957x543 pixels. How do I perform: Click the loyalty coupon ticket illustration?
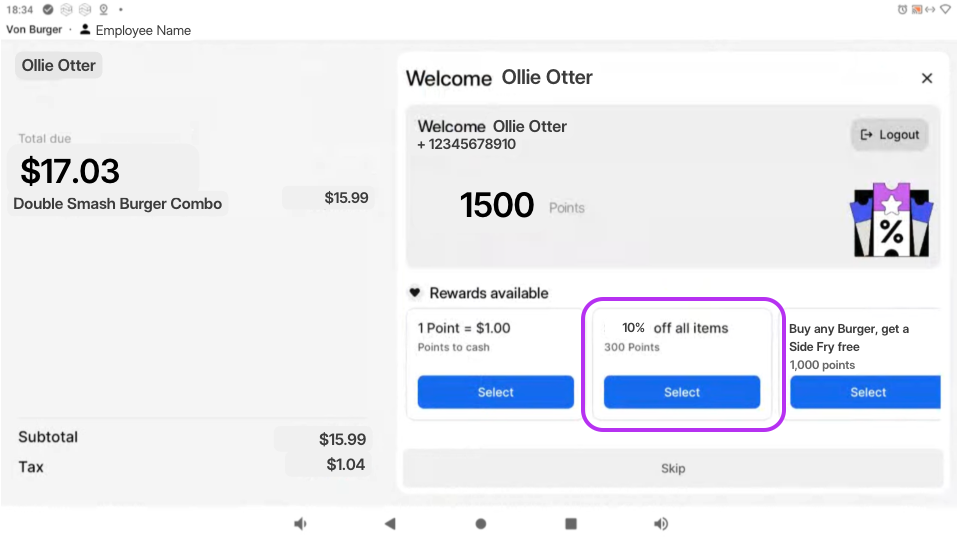point(890,220)
